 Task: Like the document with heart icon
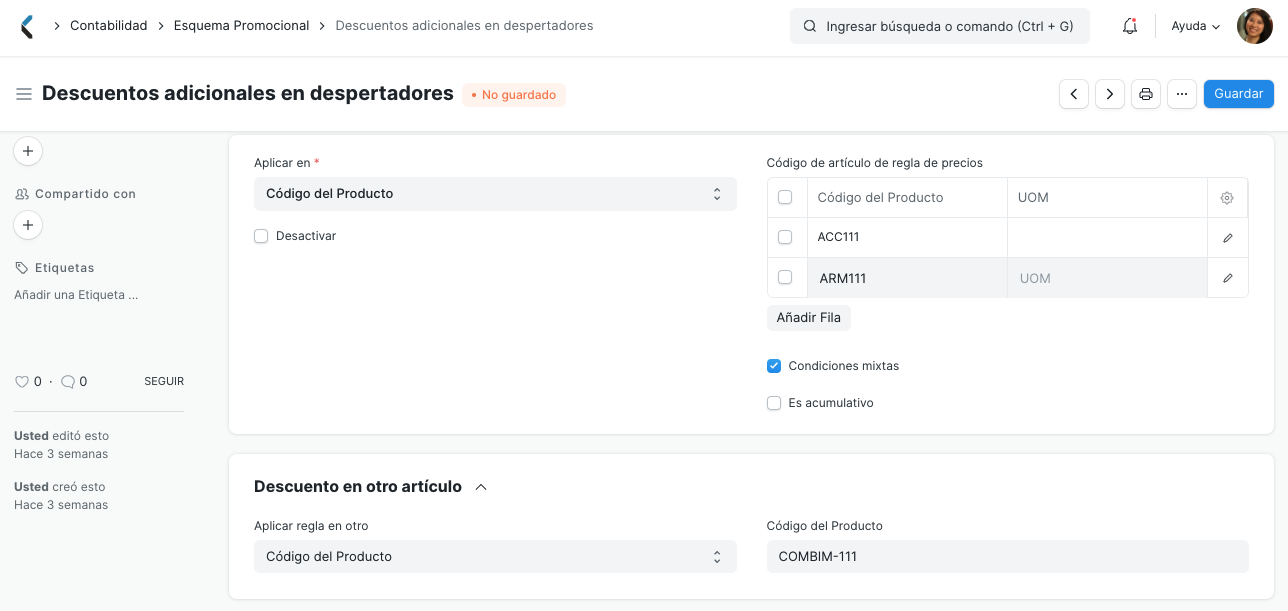pos(21,381)
